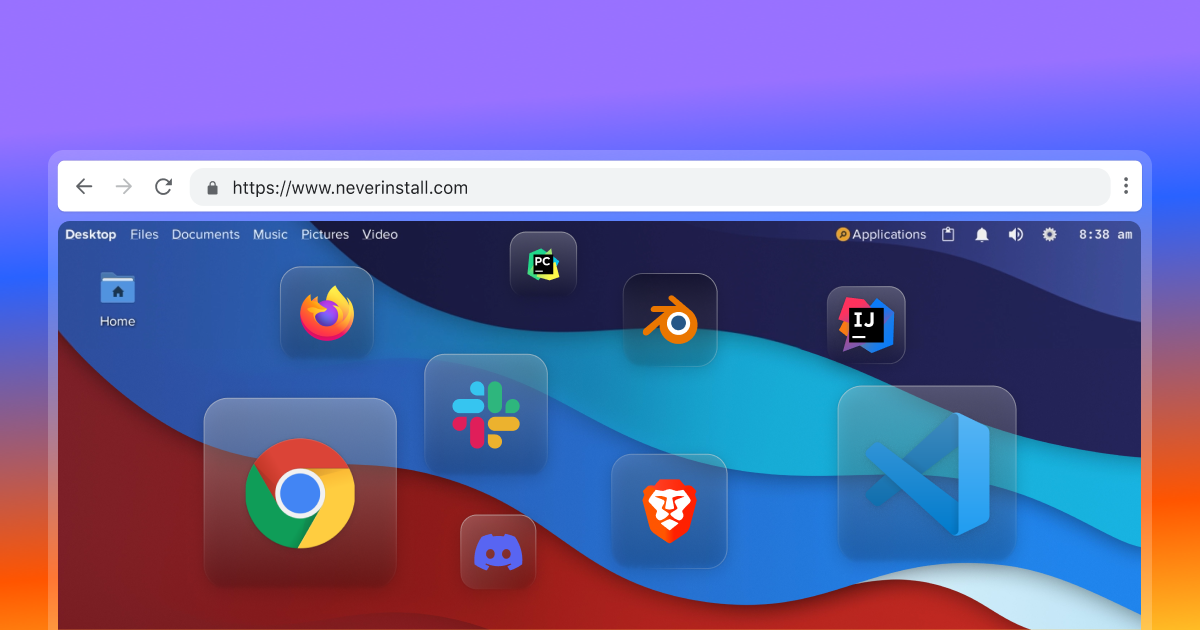Open the IntelliJ IDEA icon
Screen dimensions: 1200x630
pyautogui.click(x=866, y=325)
